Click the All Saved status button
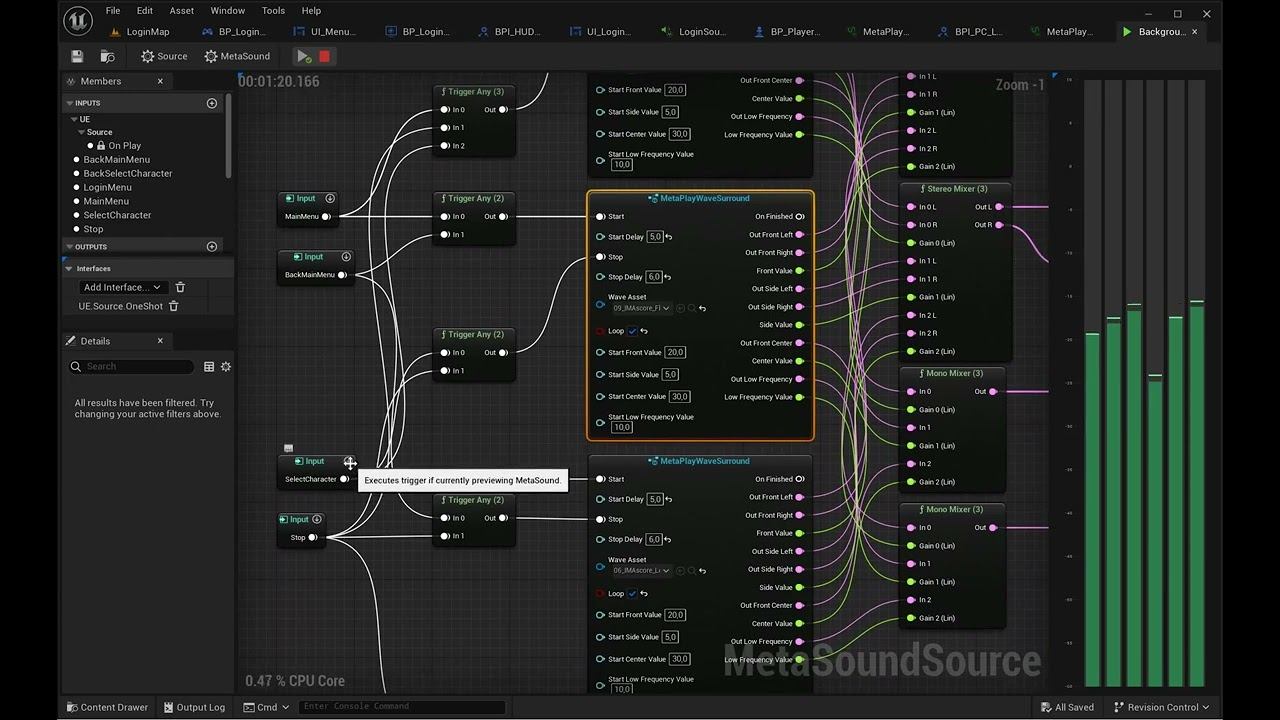 coord(1066,707)
